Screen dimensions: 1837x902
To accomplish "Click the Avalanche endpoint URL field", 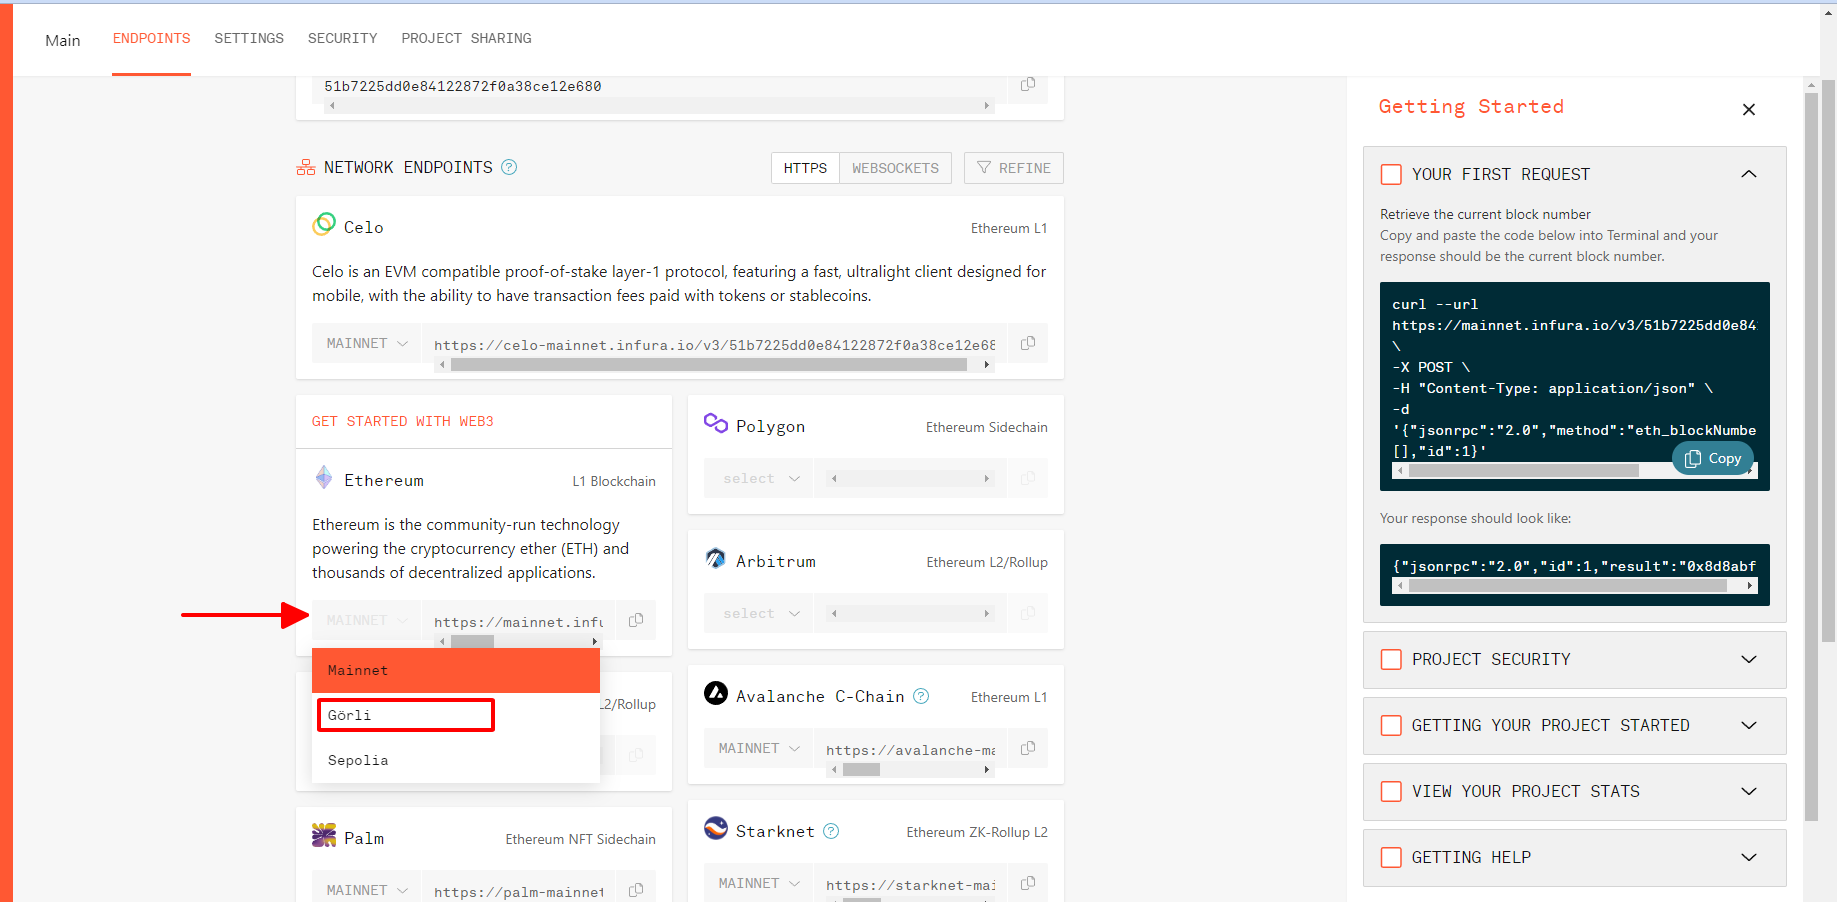I will pyautogui.click(x=910, y=749).
